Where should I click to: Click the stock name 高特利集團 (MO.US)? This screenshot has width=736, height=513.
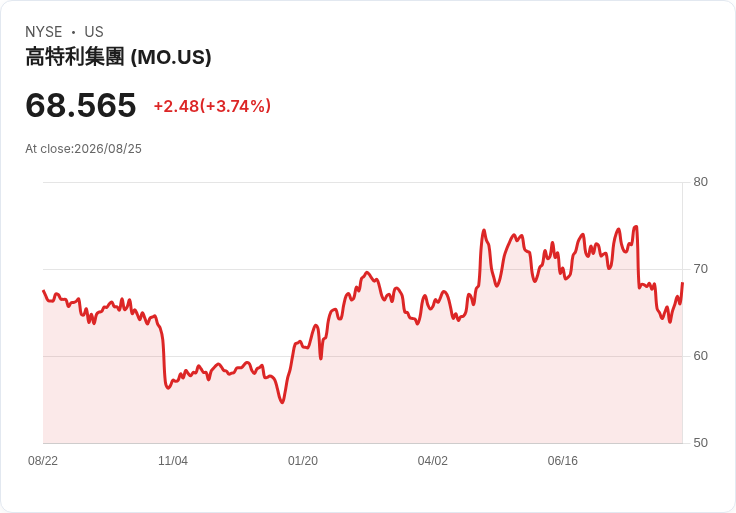[x=118, y=57]
